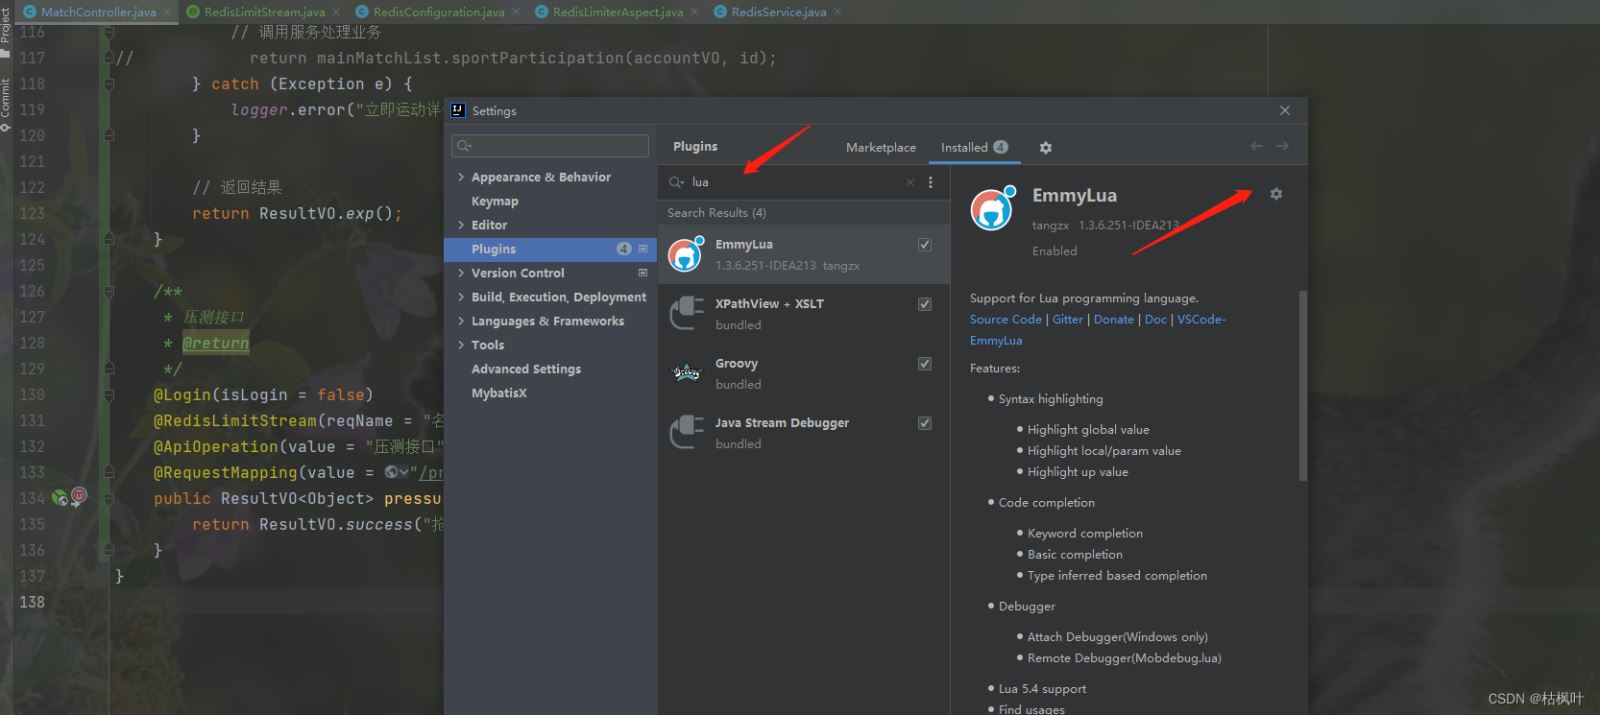Expand the Tools settings node

point(461,345)
